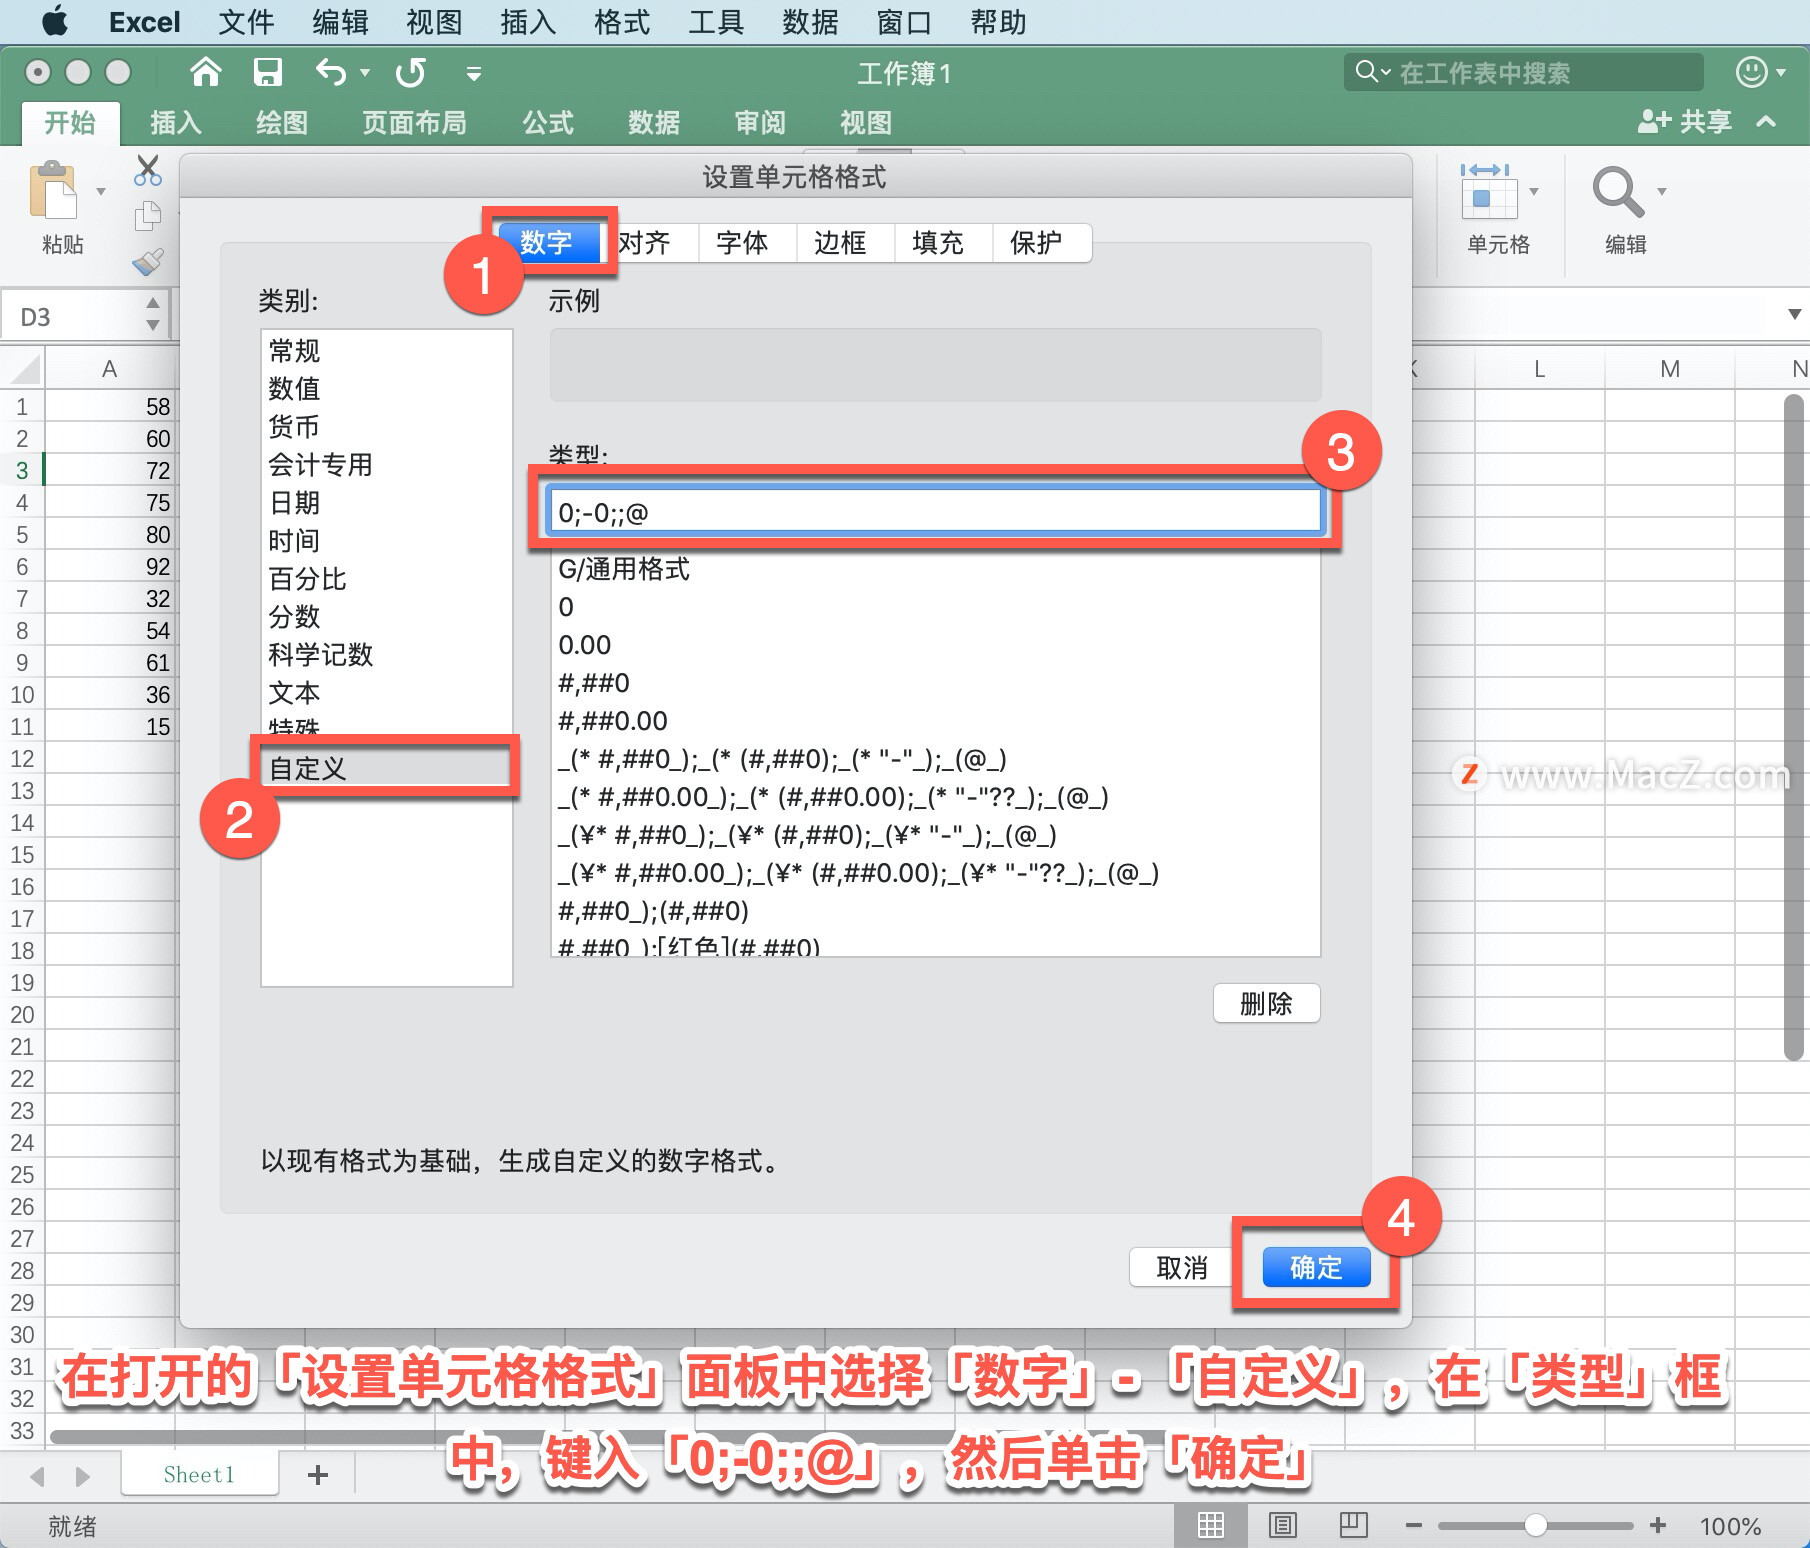The image size is (1810, 1548).
Task: Go to next sheet arrow
Action: point(82,1476)
